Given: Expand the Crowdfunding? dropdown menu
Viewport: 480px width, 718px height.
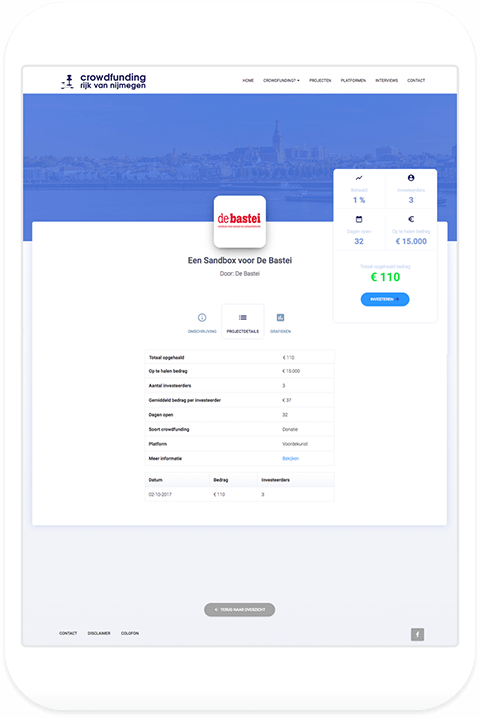Looking at the screenshot, I should [281, 81].
